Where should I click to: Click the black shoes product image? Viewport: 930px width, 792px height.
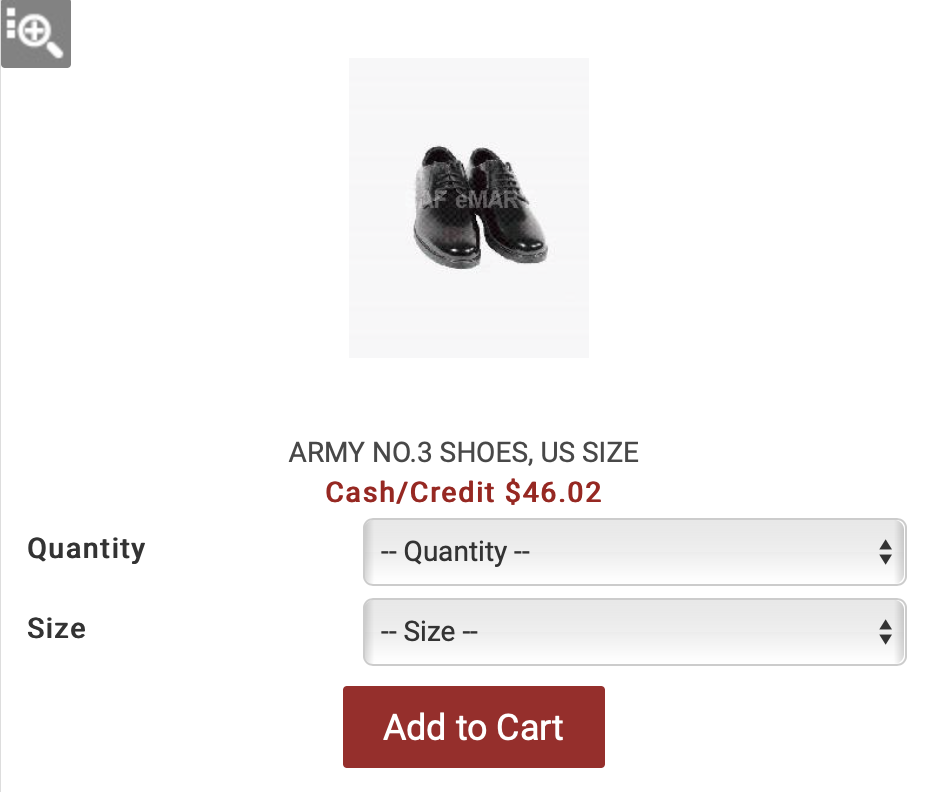coord(469,208)
